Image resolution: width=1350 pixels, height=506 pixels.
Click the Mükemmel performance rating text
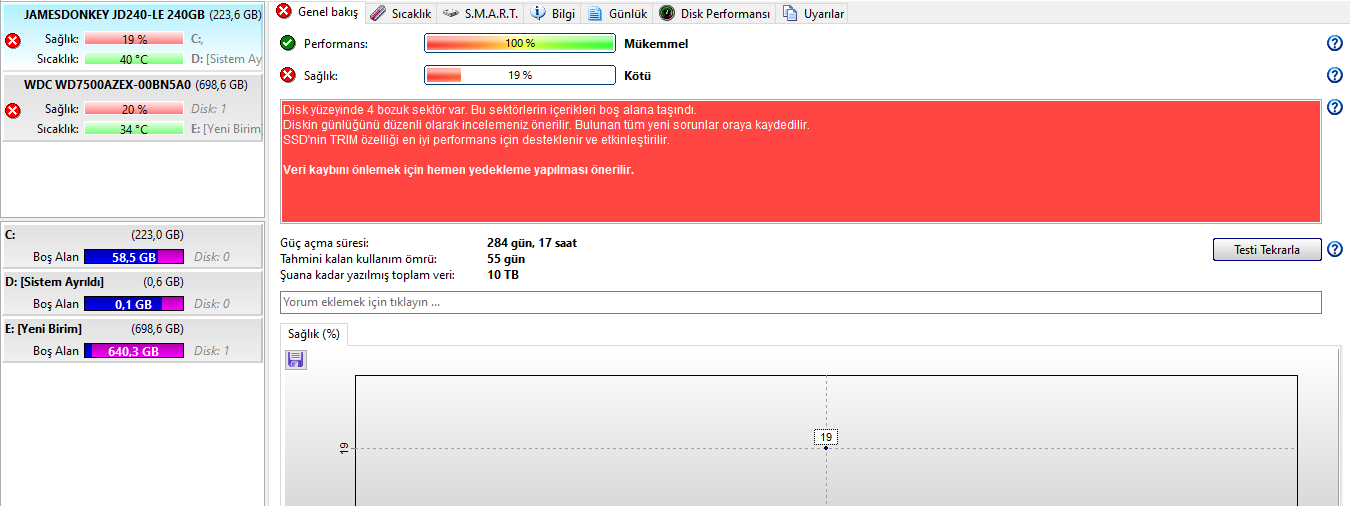(656, 44)
